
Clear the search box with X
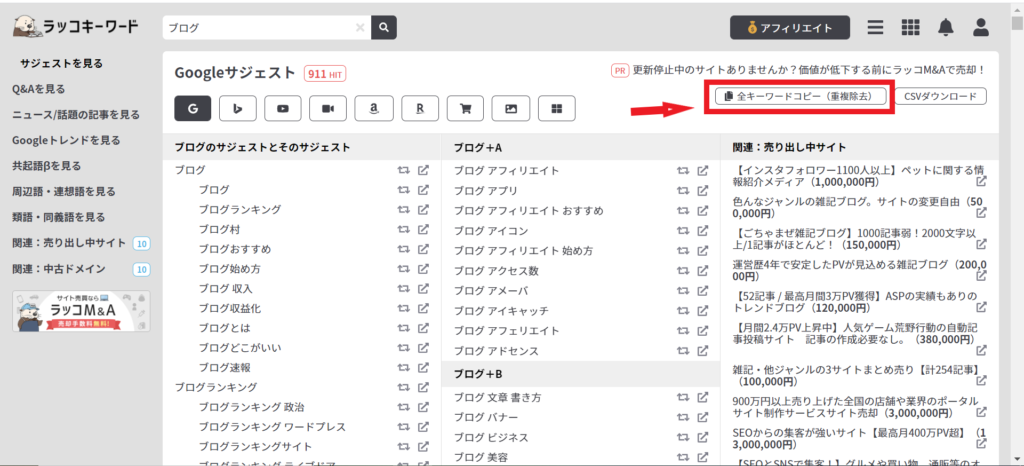pyautogui.click(x=360, y=27)
